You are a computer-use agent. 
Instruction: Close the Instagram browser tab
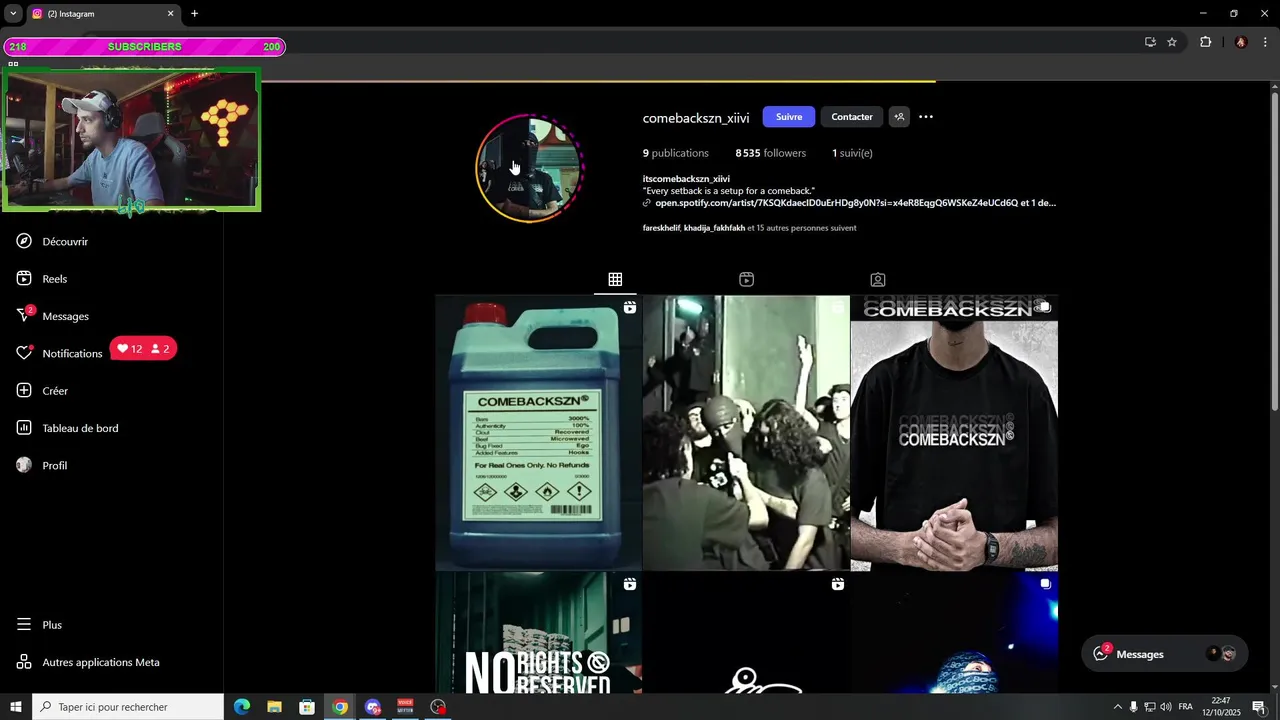tap(170, 14)
